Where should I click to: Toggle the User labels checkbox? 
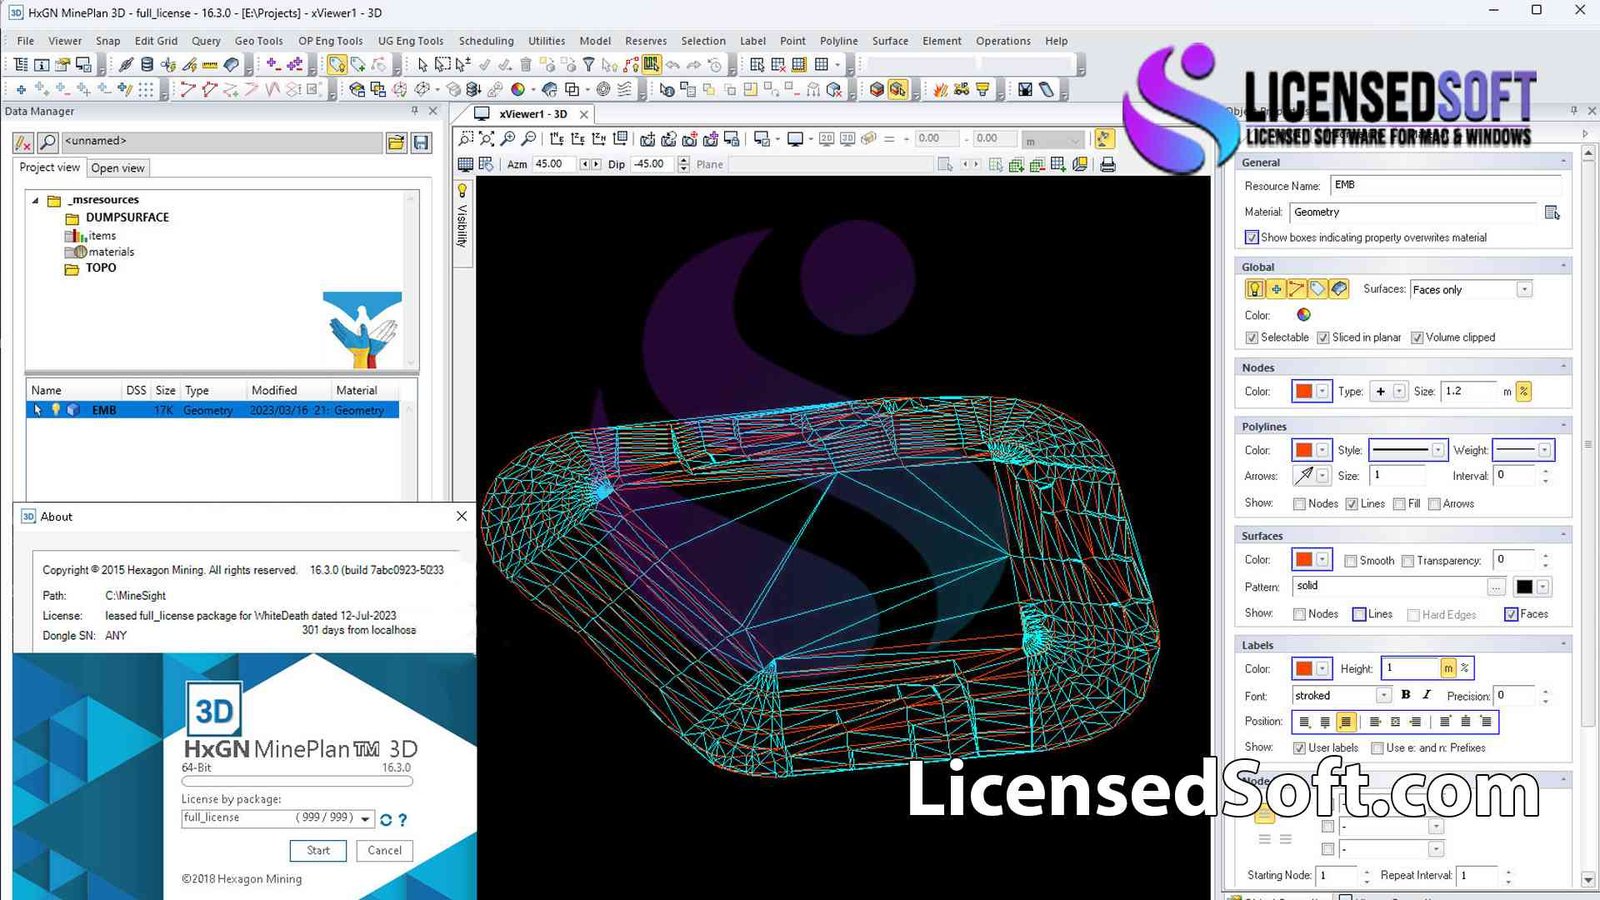coord(1299,748)
